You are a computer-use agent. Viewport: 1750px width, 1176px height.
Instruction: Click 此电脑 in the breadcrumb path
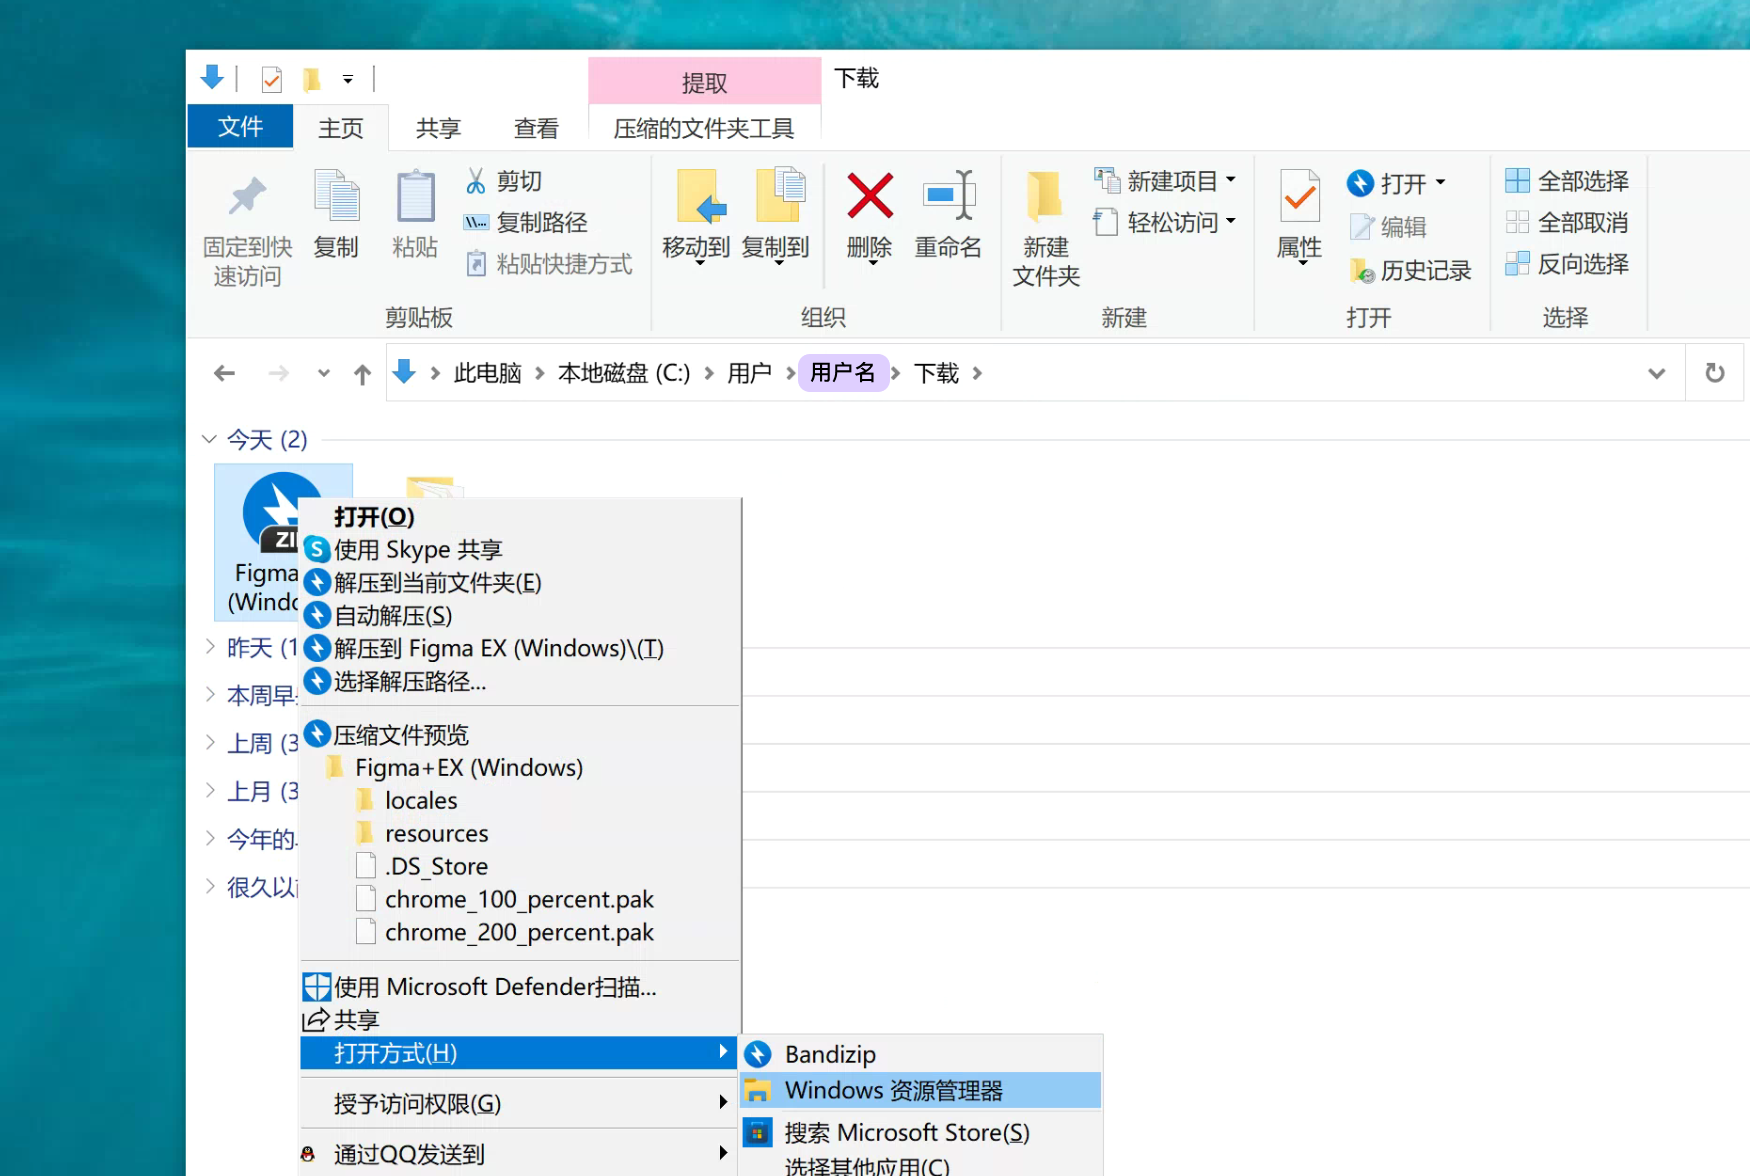pyautogui.click(x=488, y=373)
